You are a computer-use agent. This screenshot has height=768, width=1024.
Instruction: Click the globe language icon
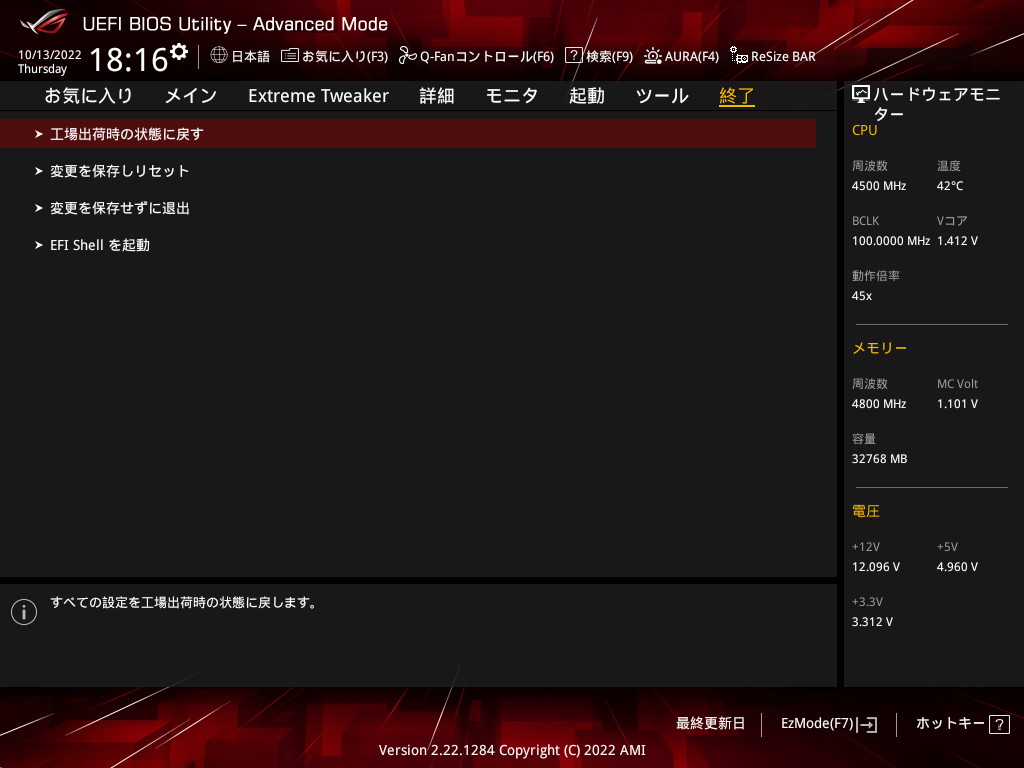[219, 55]
